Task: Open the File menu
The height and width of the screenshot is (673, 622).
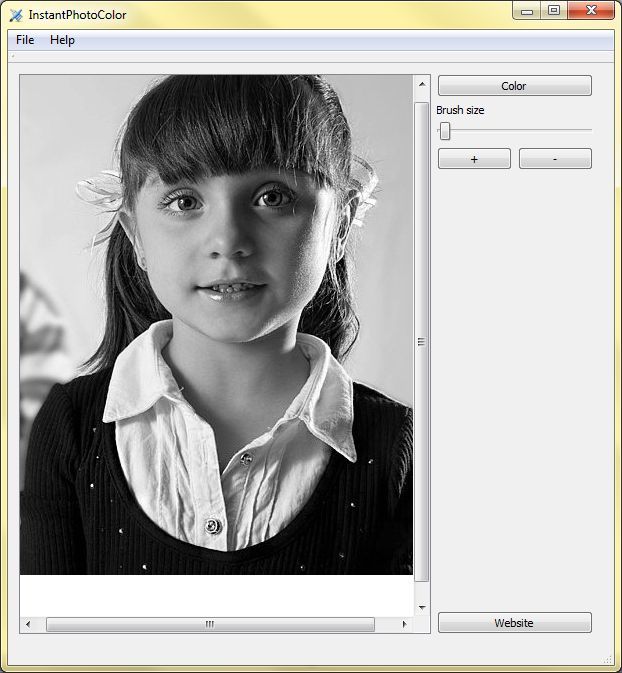Action: tap(25, 40)
